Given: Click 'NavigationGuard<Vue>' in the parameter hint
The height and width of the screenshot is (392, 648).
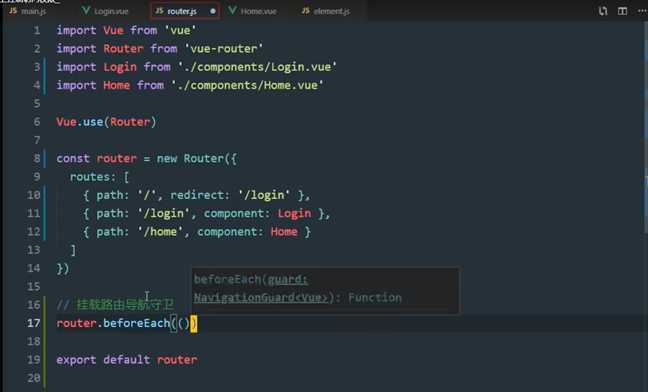Looking at the screenshot, I should (263, 297).
